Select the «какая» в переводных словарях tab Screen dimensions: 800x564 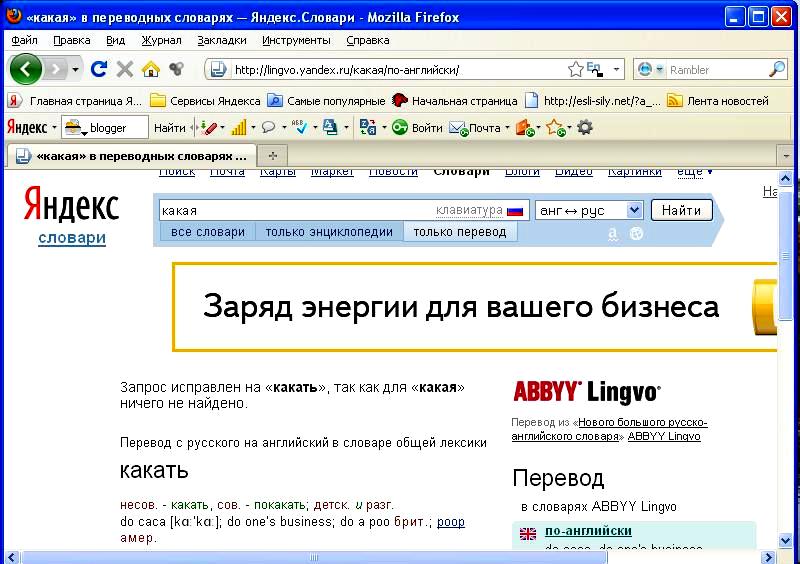click(x=131, y=156)
